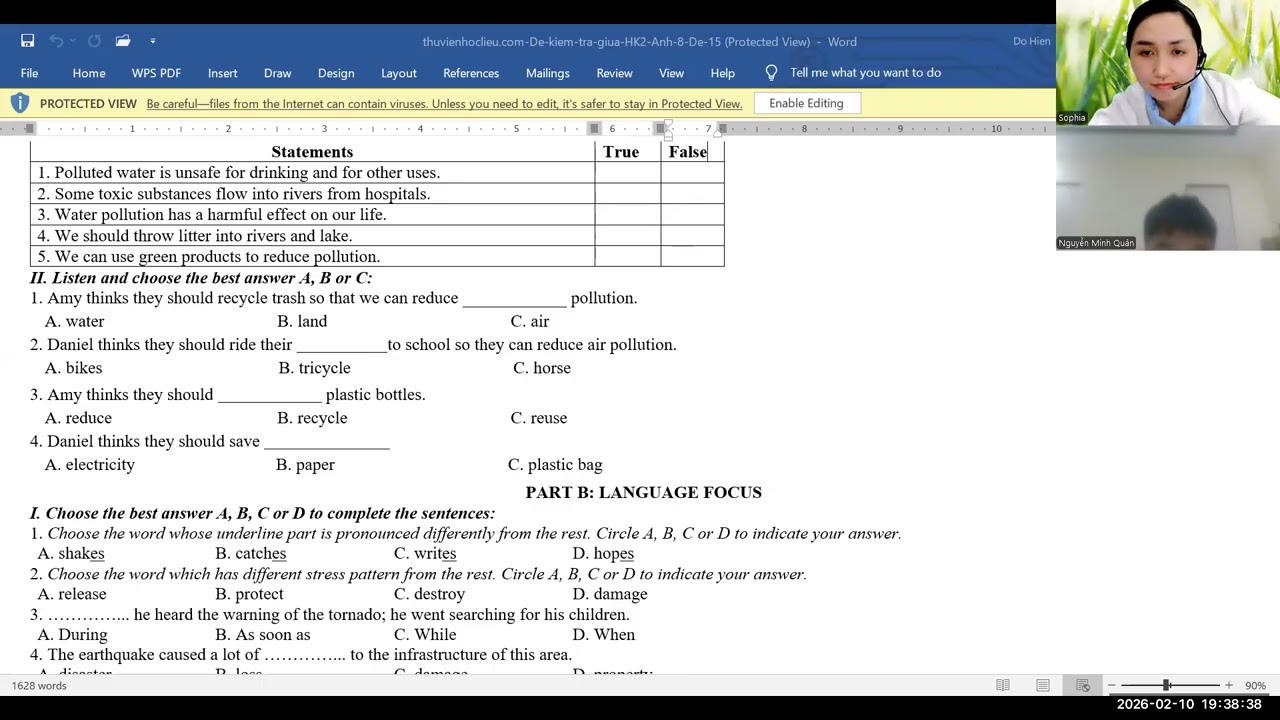Click the heading 'II. Listen and choose the best answer'
The image size is (1280, 720).
point(201,278)
